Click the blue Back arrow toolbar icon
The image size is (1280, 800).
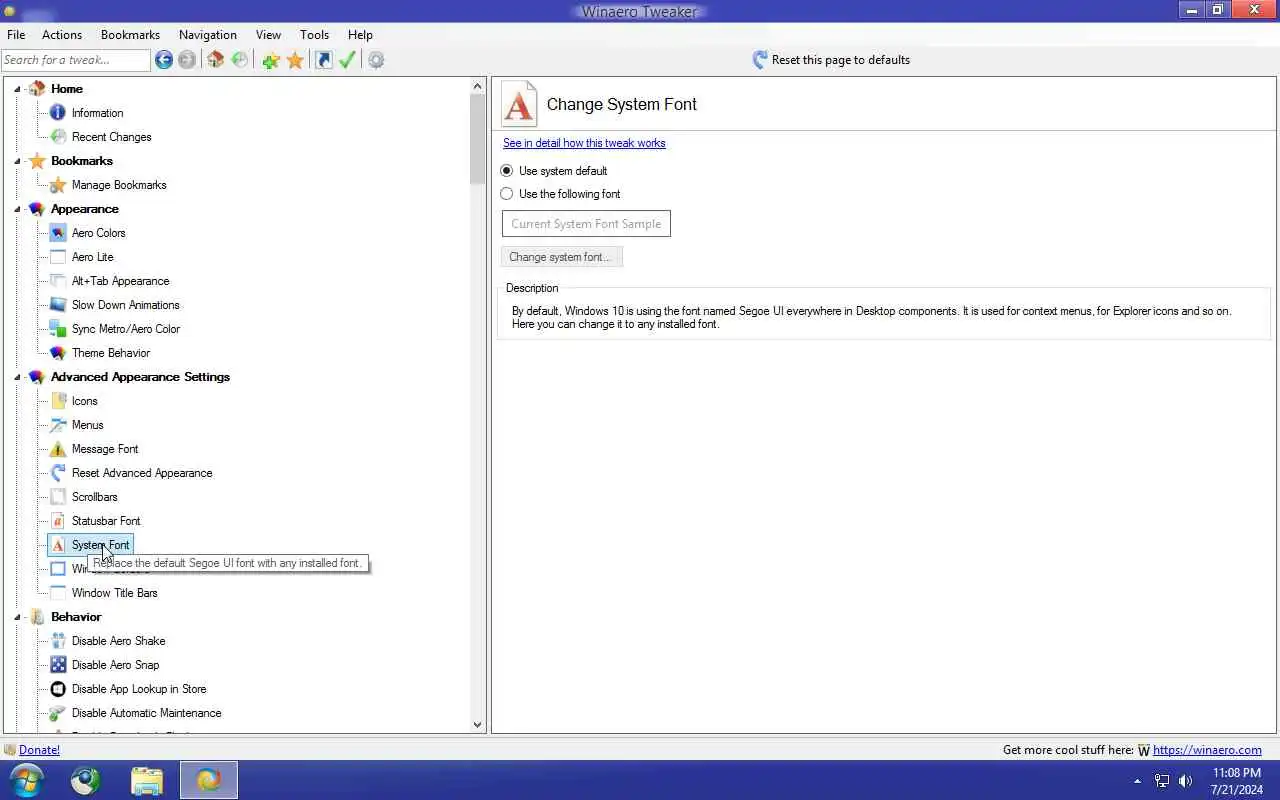164,60
